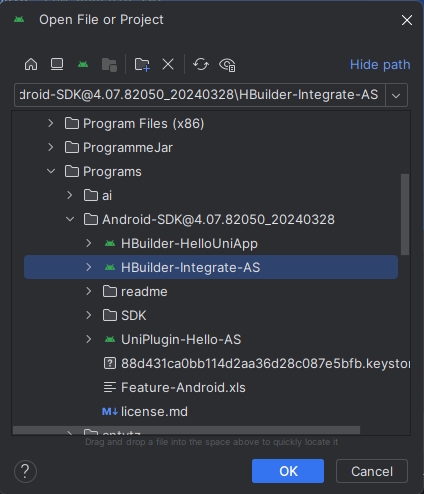The image size is (424, 494).
Task: Select the license.md file
Action: 211,411
